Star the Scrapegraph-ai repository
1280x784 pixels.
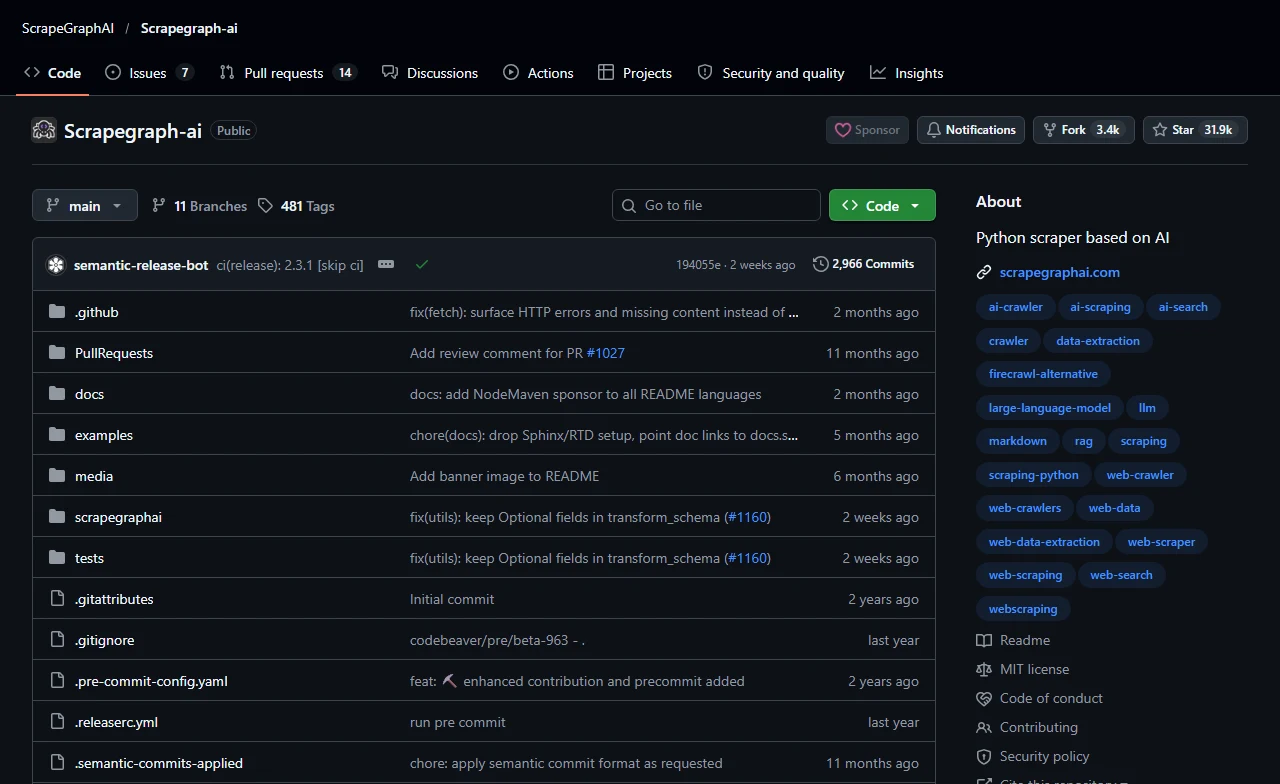point(1195,130)
